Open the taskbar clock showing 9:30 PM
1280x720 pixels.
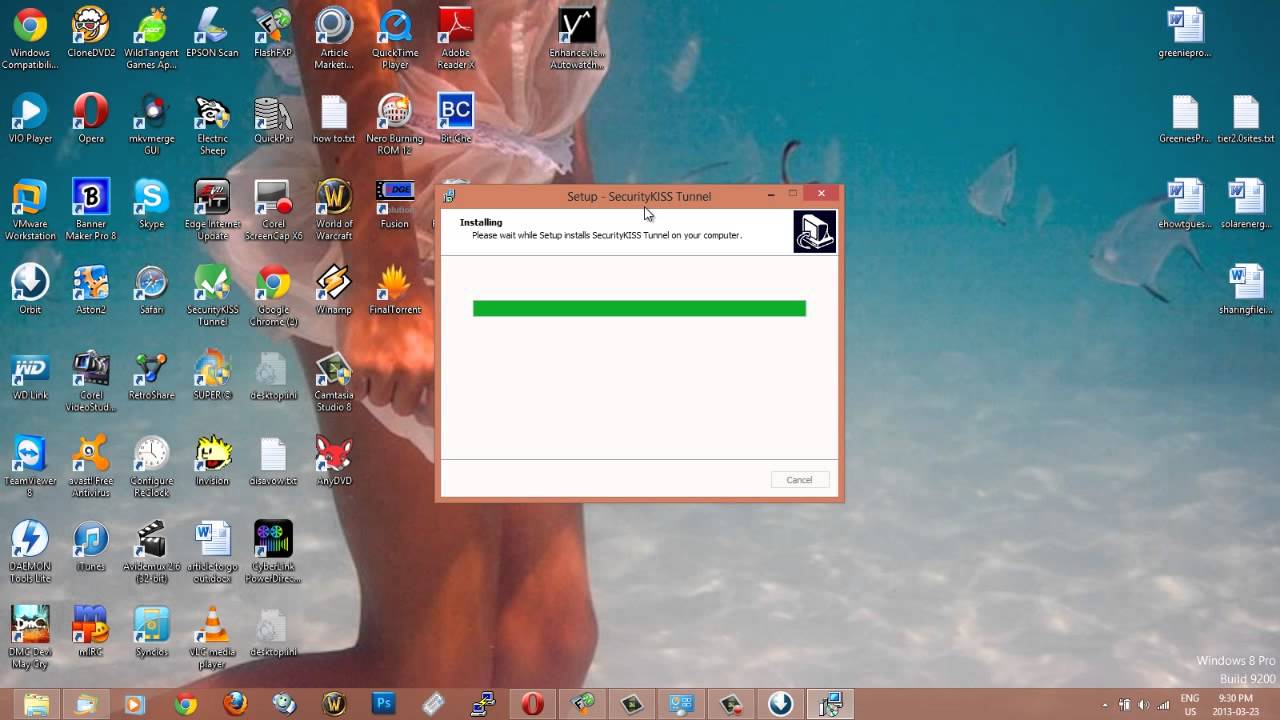[x=1237, y=704]
